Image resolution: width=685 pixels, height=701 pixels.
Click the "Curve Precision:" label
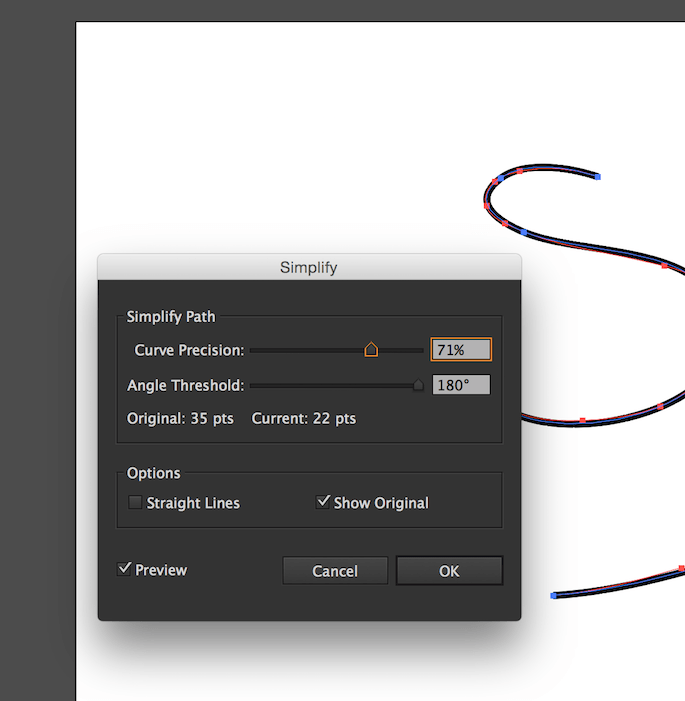click(x=189, y=350)
